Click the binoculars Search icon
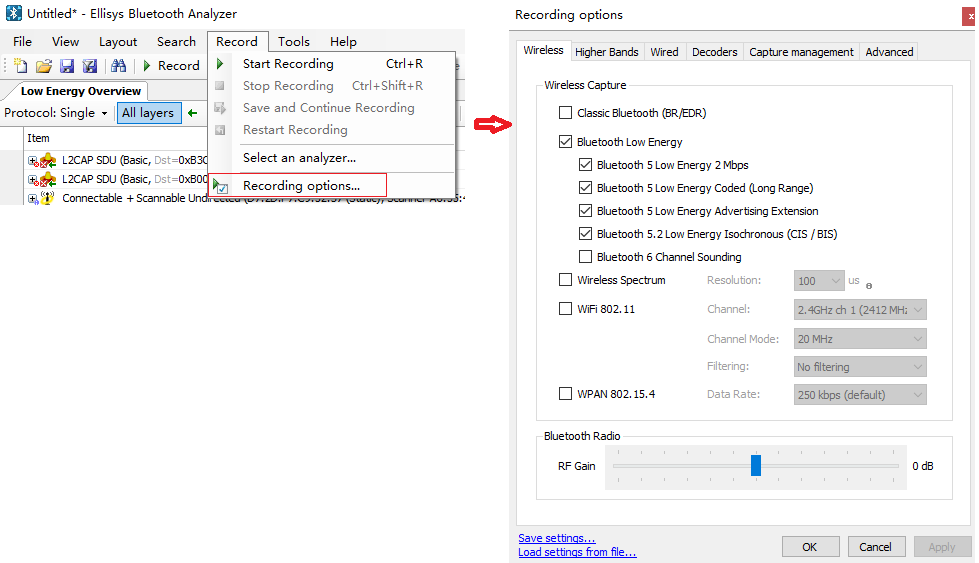 point(119,66)
